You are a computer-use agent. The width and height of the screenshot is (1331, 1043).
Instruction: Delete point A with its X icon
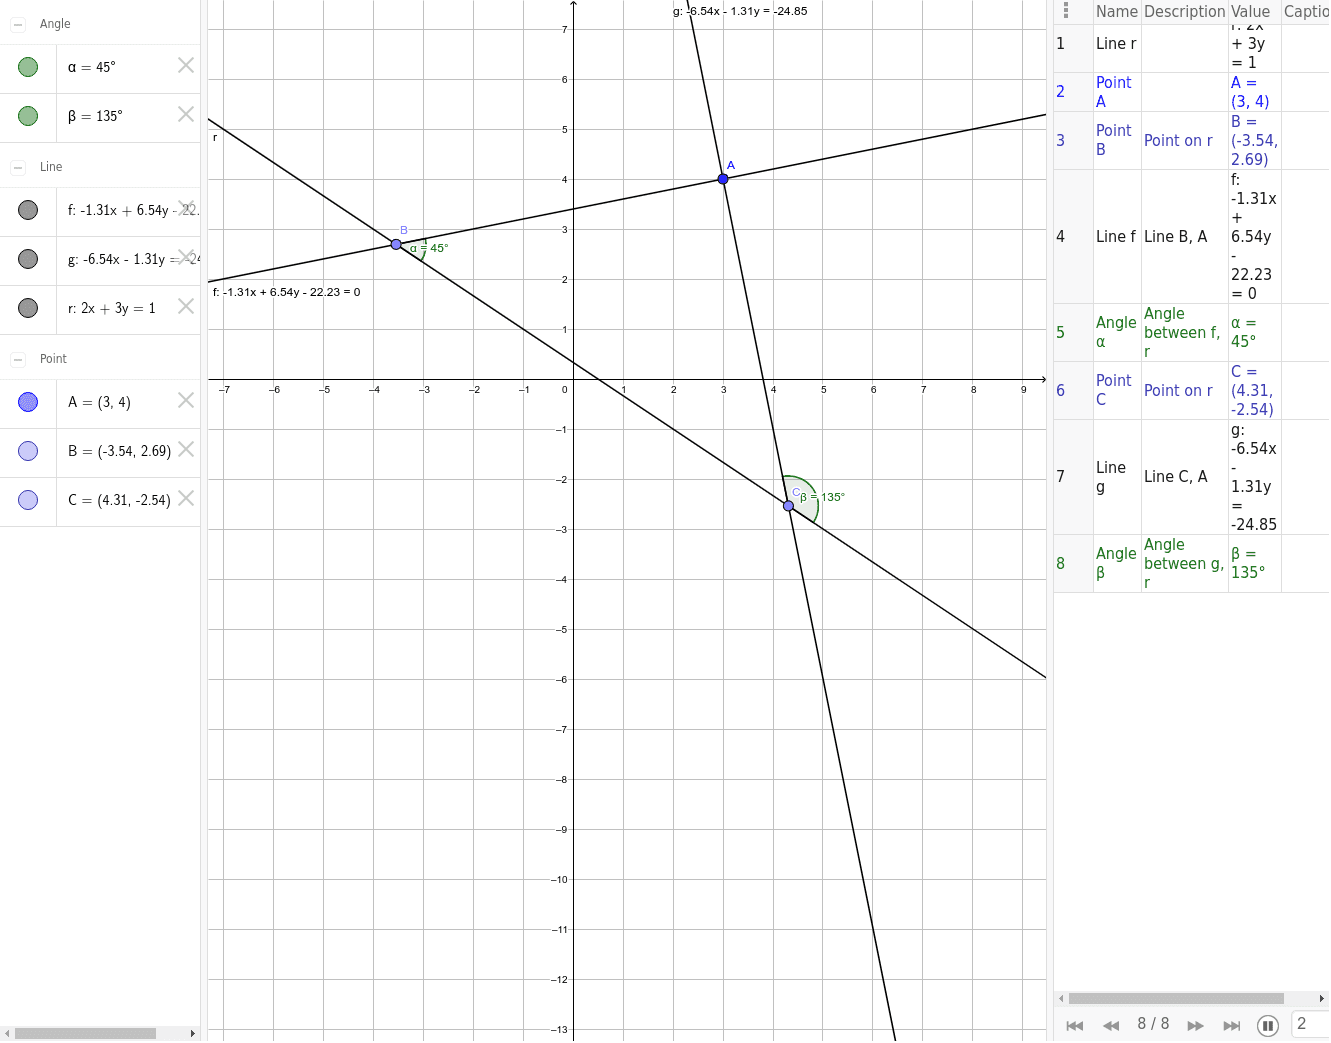(x=186, y=400)
